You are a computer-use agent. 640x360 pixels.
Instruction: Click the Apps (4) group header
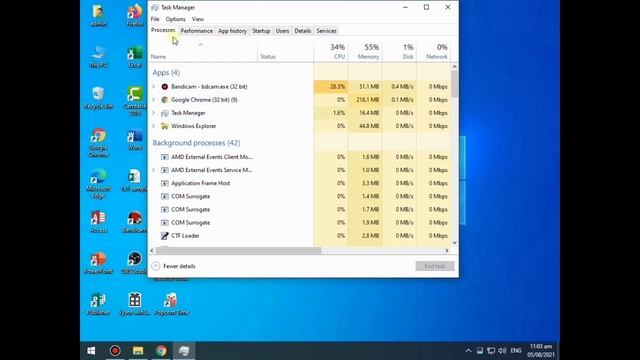pyautogui.click(x=166, y=72)
